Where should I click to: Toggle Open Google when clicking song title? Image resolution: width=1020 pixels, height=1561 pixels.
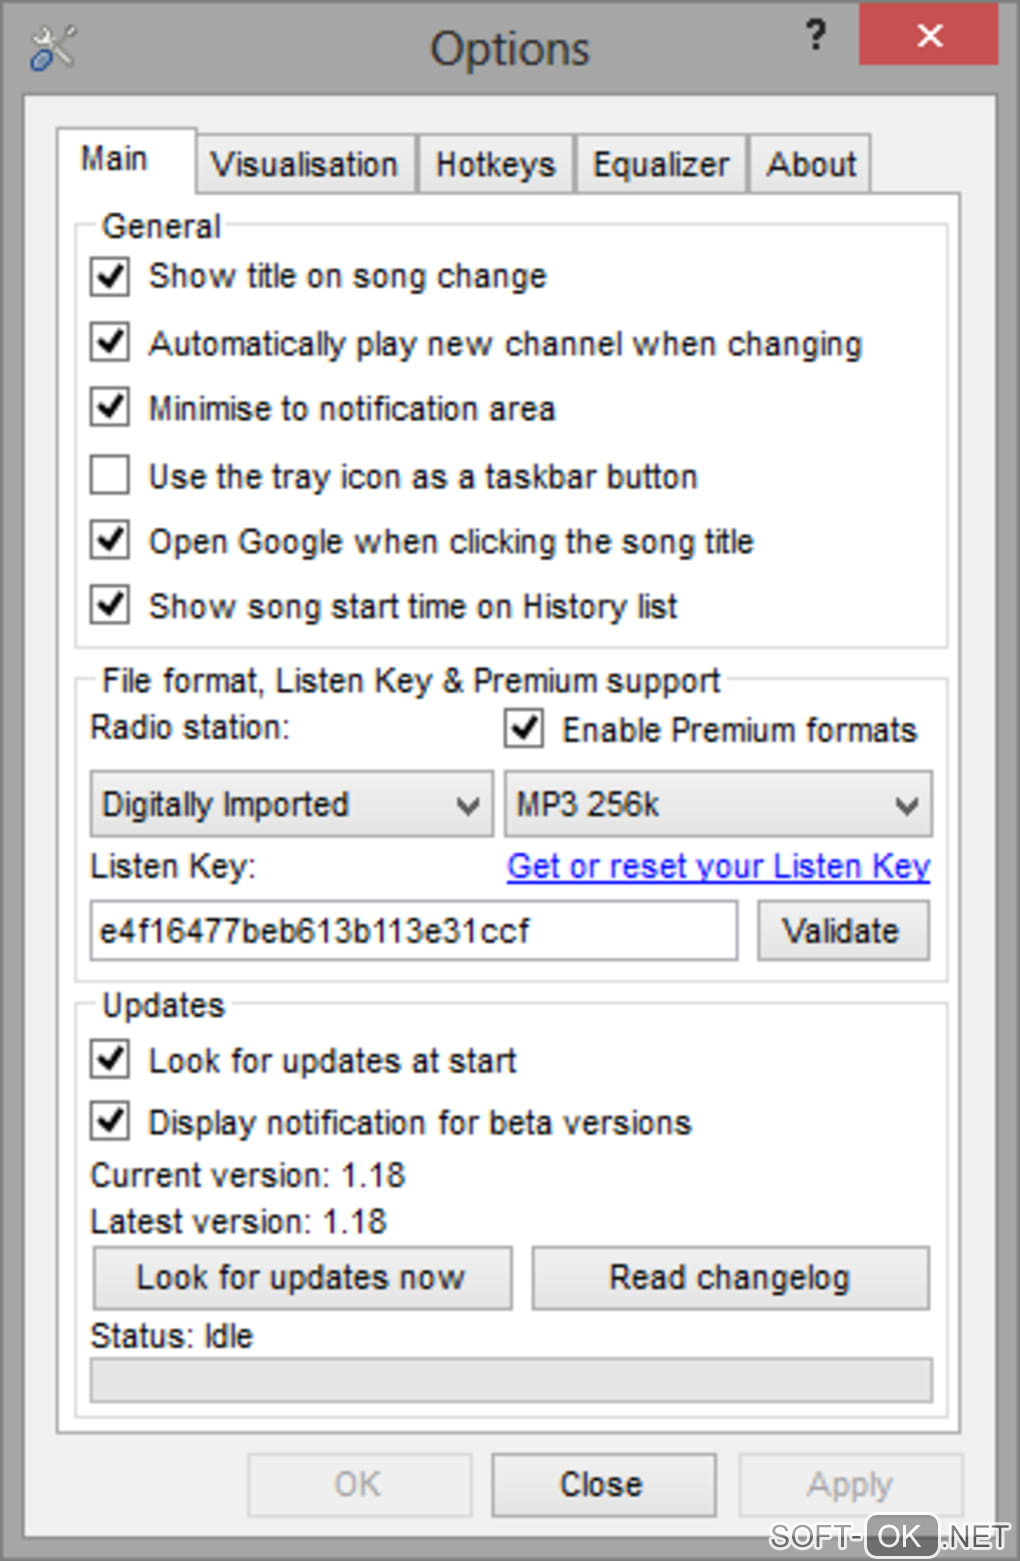110,541
